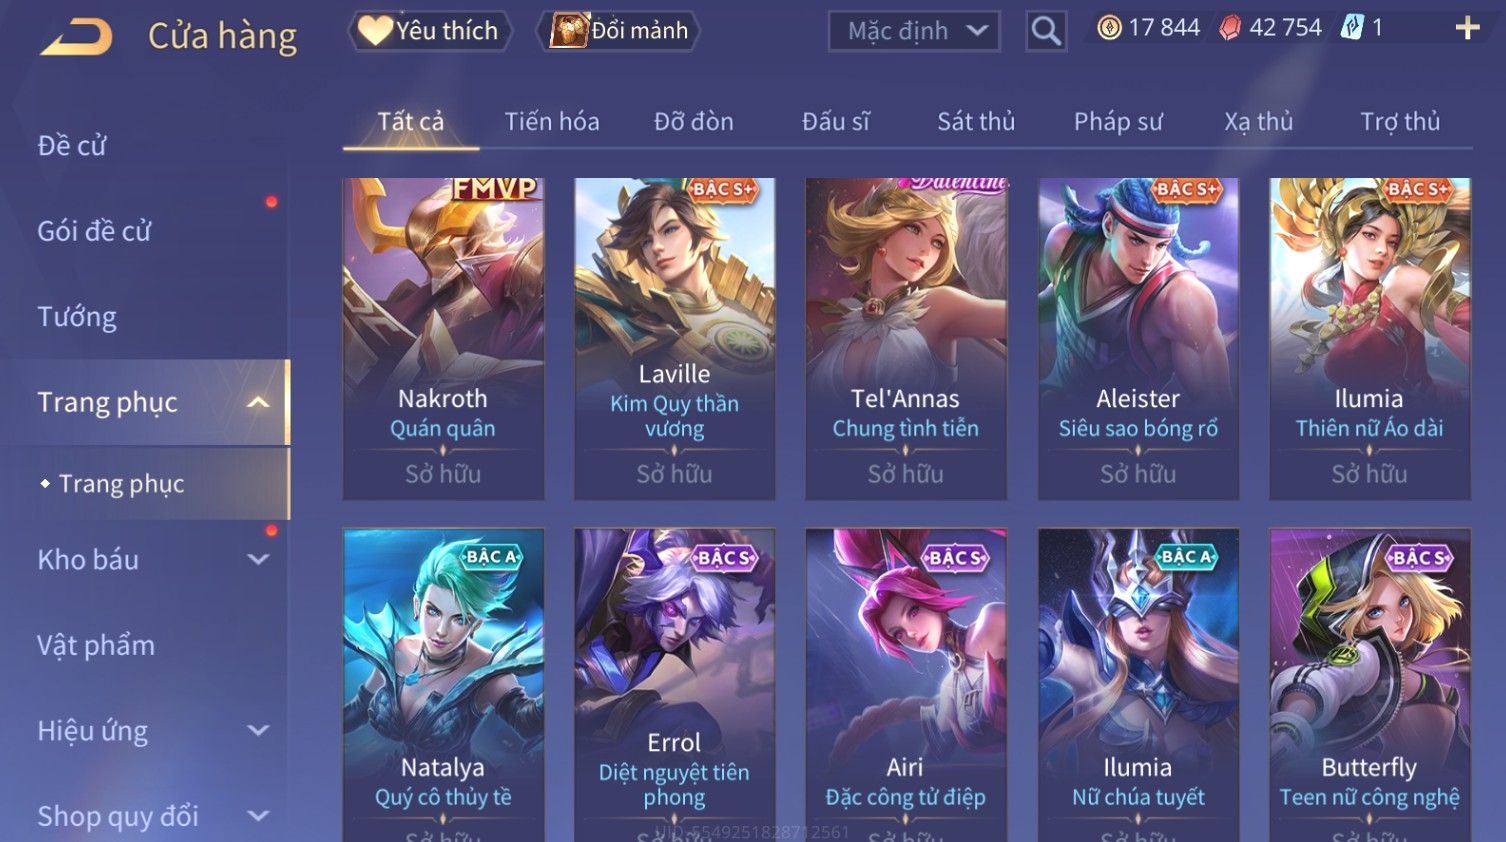
Task: Tap the plus icon to add currency
Action: (1467, 28)
